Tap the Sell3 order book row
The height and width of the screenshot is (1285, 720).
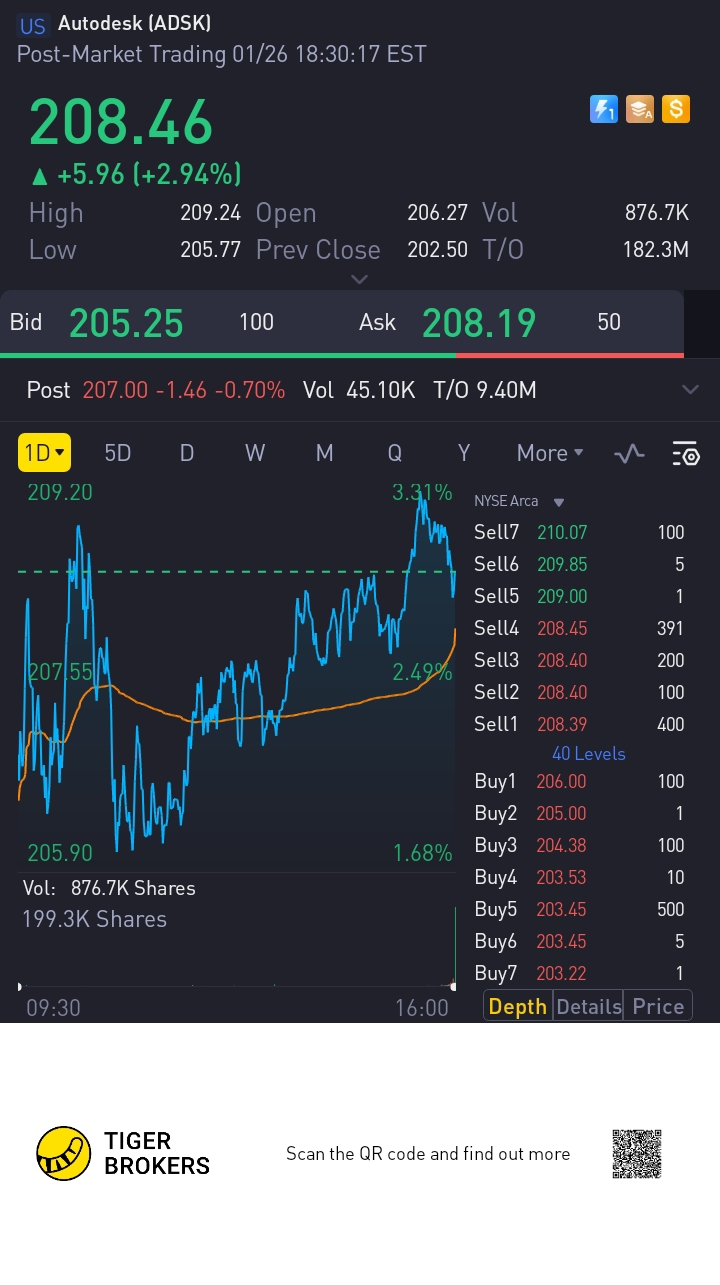tap(579, 661)
